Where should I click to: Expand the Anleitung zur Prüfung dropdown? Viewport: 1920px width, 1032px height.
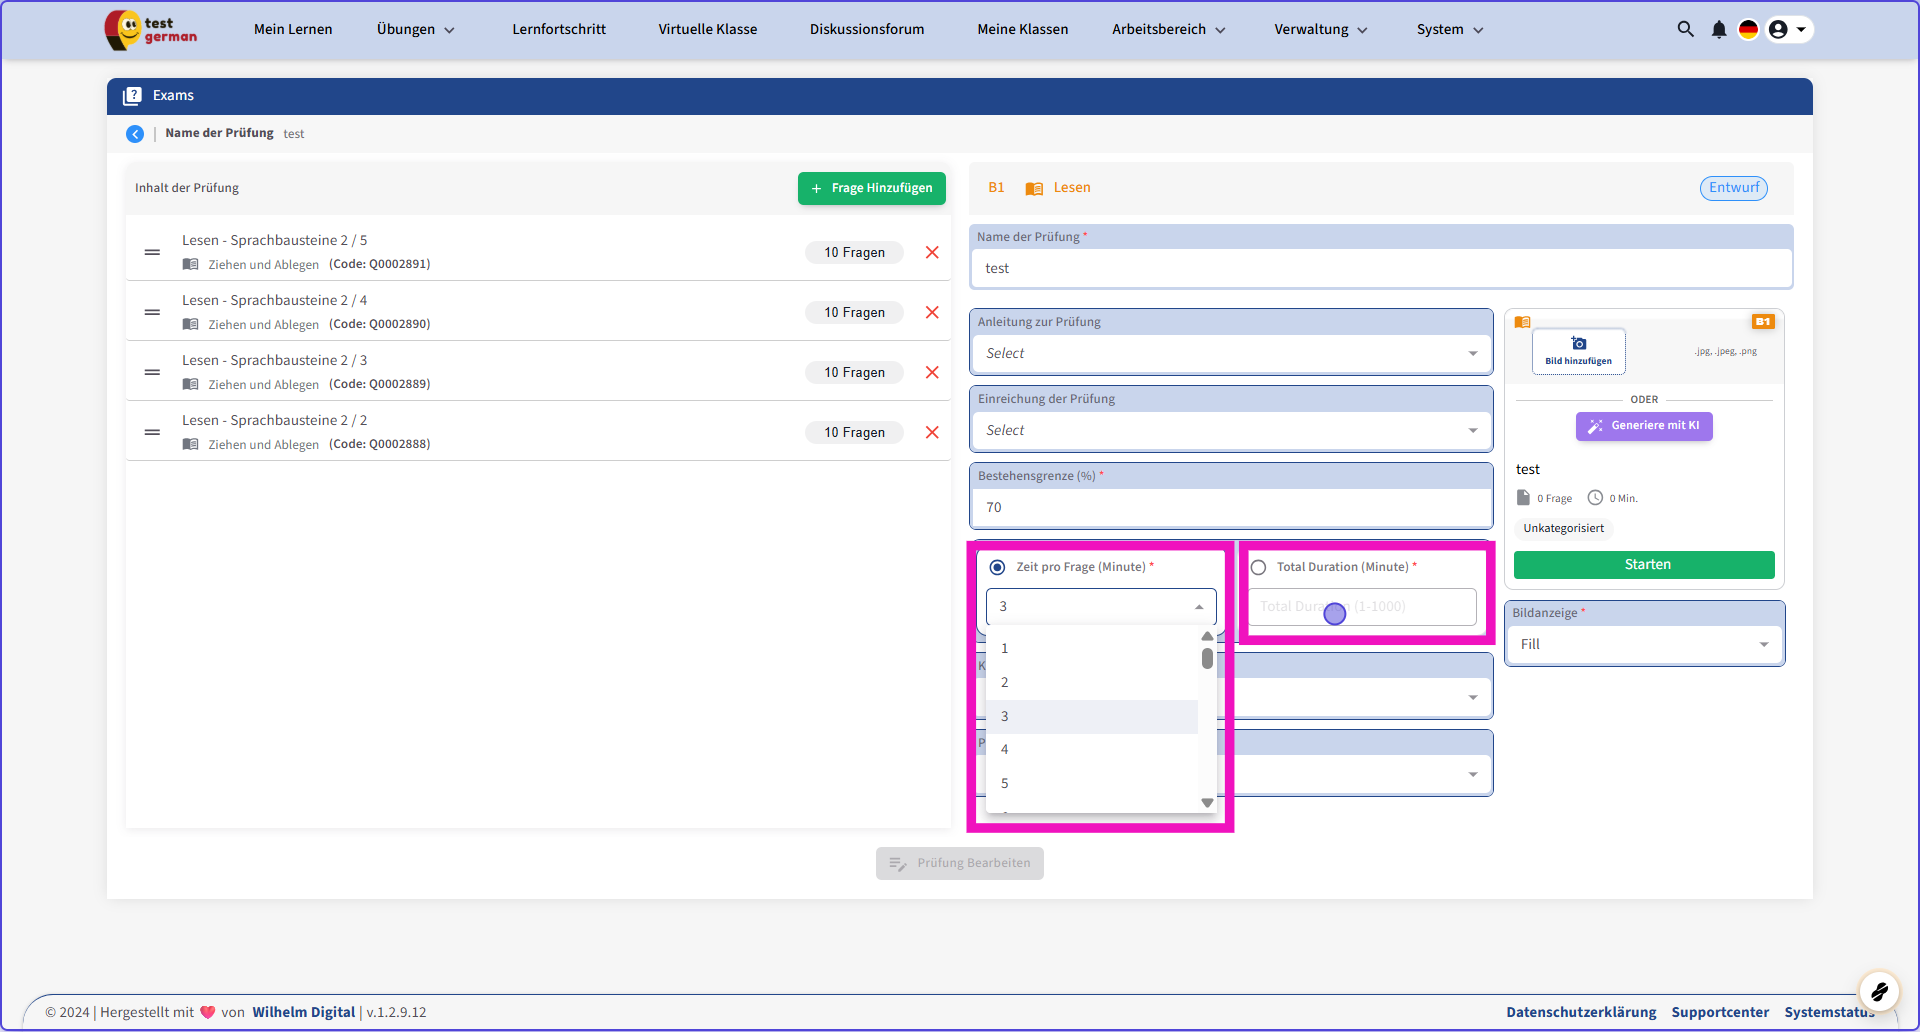[1230, 353]
